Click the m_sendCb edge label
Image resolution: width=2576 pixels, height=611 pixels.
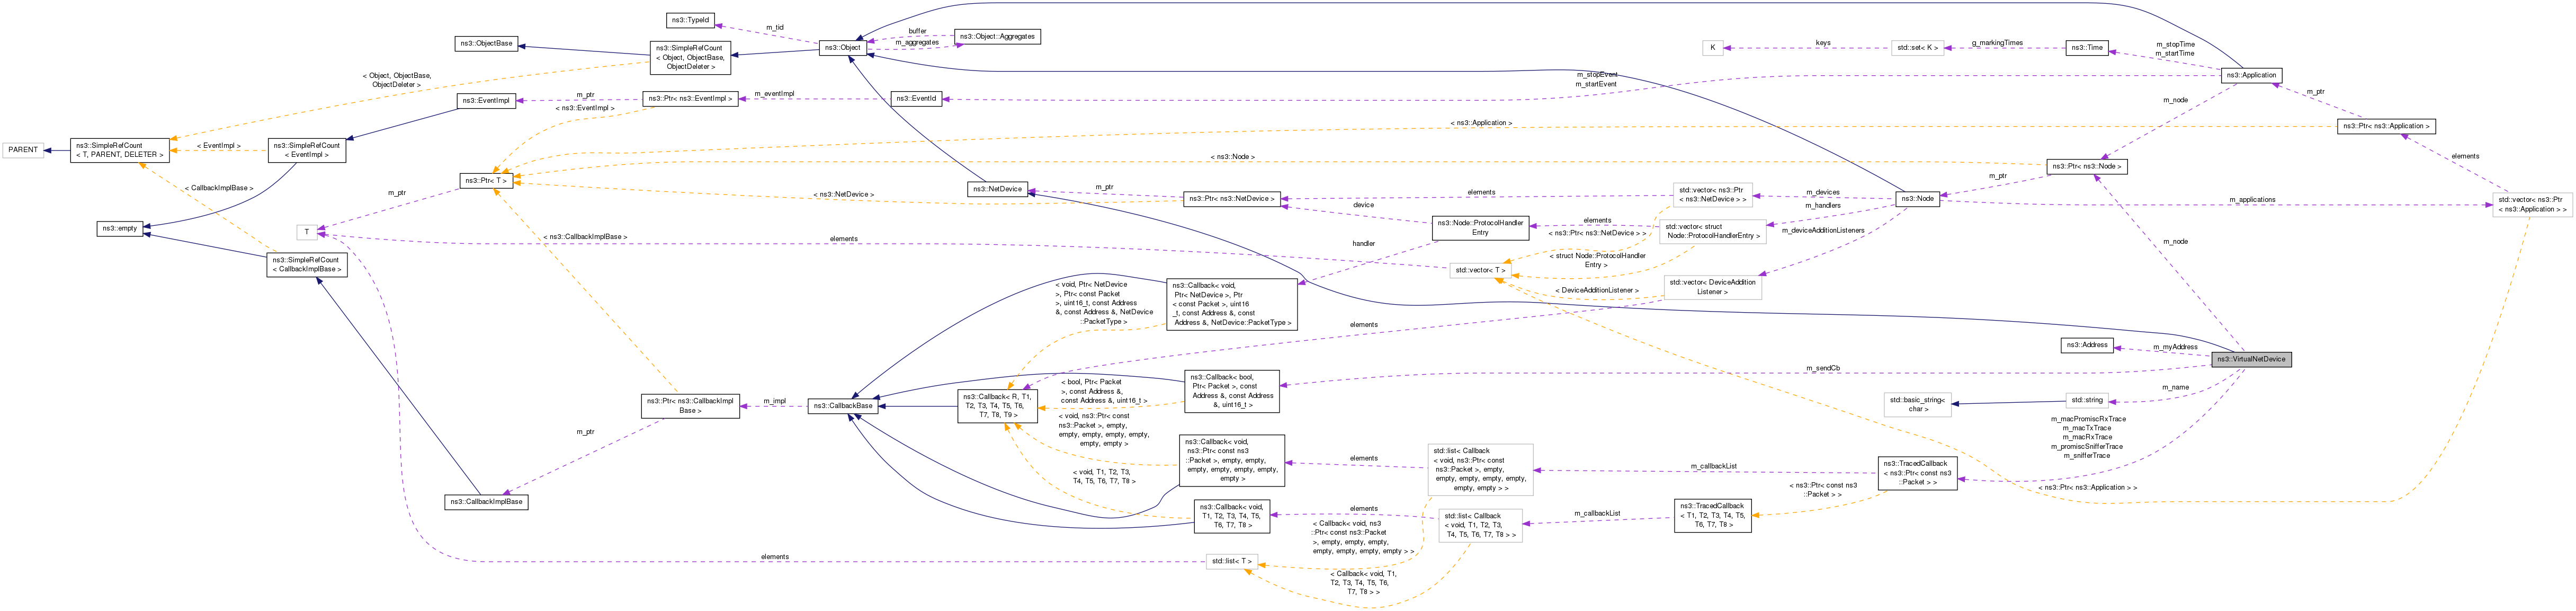pyautogui.click(x=1823, y=368)
